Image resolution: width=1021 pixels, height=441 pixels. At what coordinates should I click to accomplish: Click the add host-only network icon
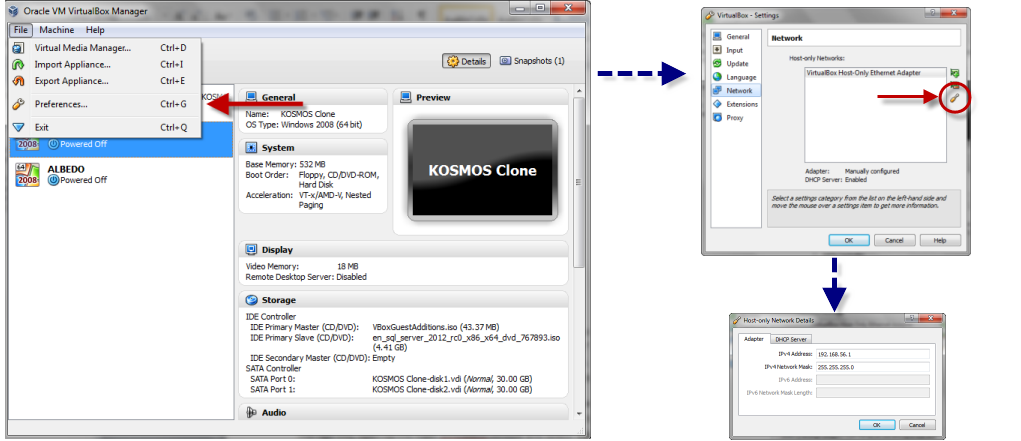click(x=955, y=73)
